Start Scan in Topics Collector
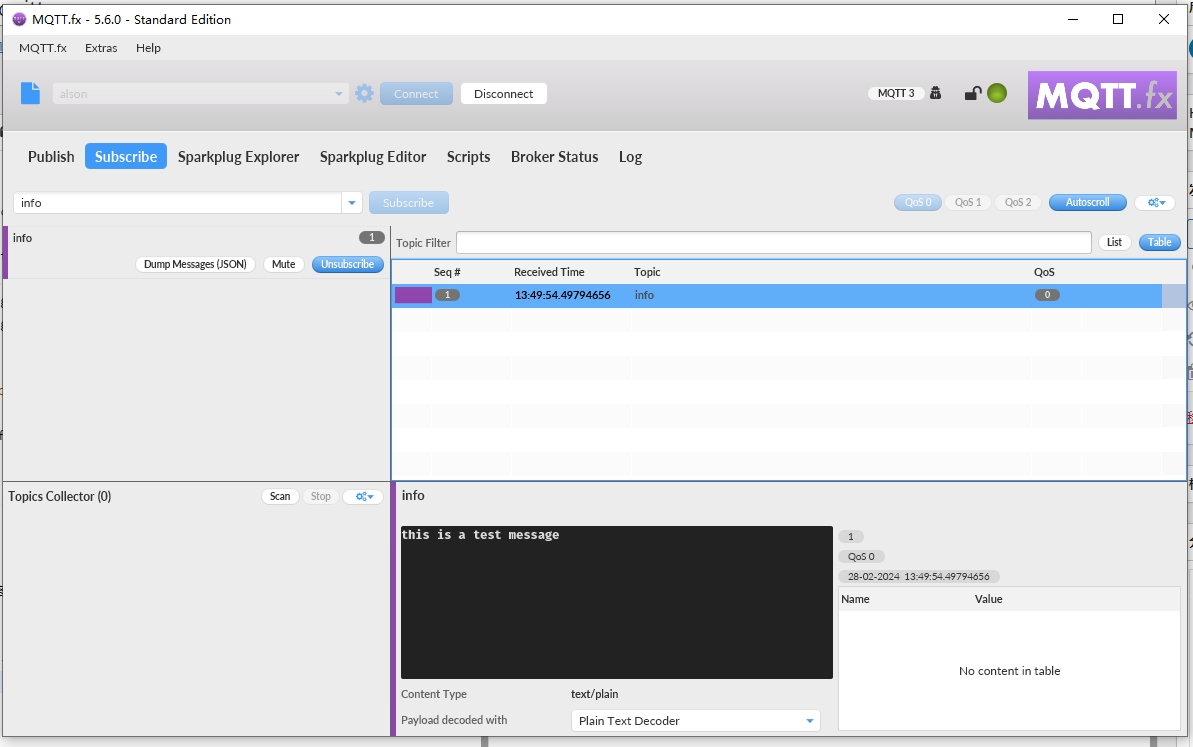Viewport: 1193px width, 747px height. [280, 497]
